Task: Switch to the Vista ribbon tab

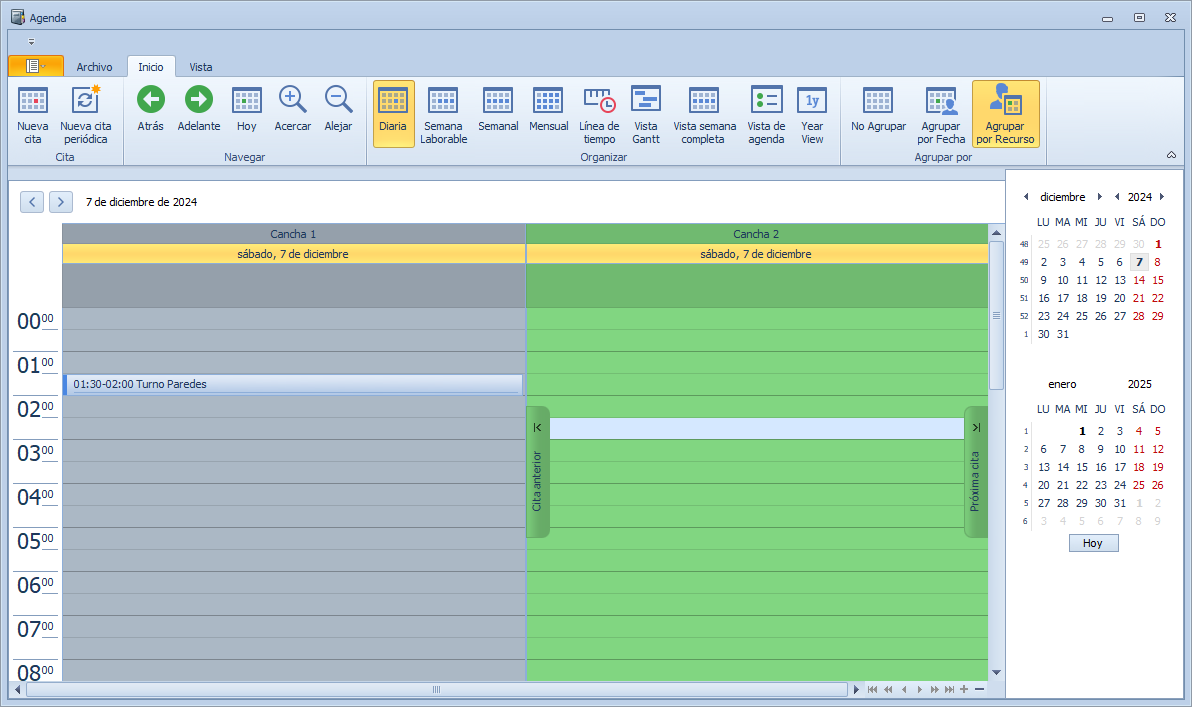Action: pyautogui.click(x=201, y=67)
